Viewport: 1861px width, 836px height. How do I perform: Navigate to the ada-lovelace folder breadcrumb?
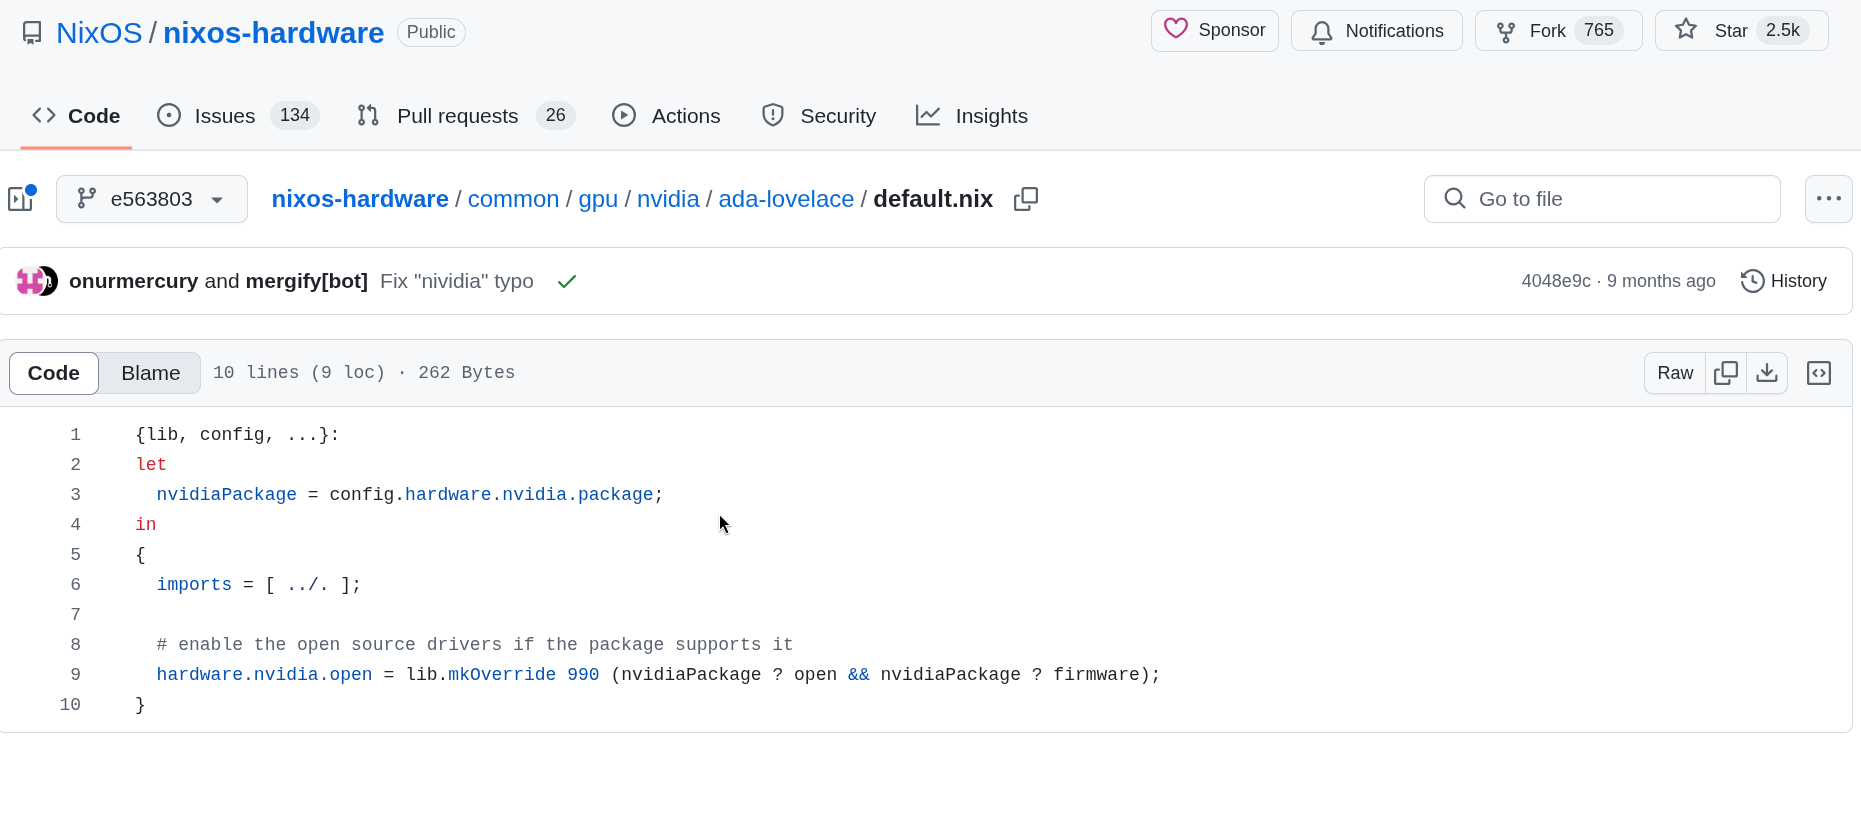[x=786, y=199]
